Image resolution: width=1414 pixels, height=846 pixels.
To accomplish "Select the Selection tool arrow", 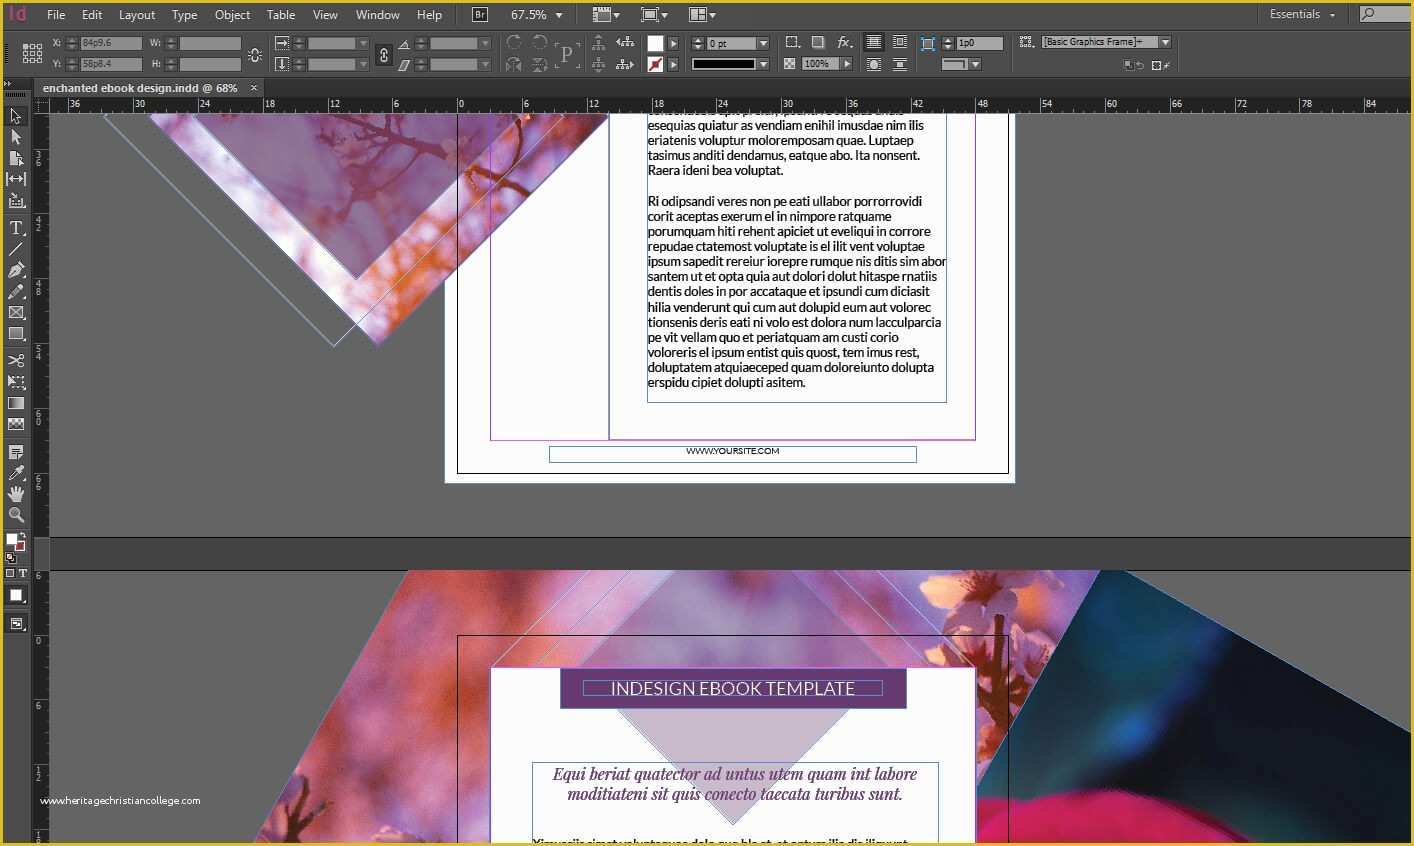I will (16, 116).
